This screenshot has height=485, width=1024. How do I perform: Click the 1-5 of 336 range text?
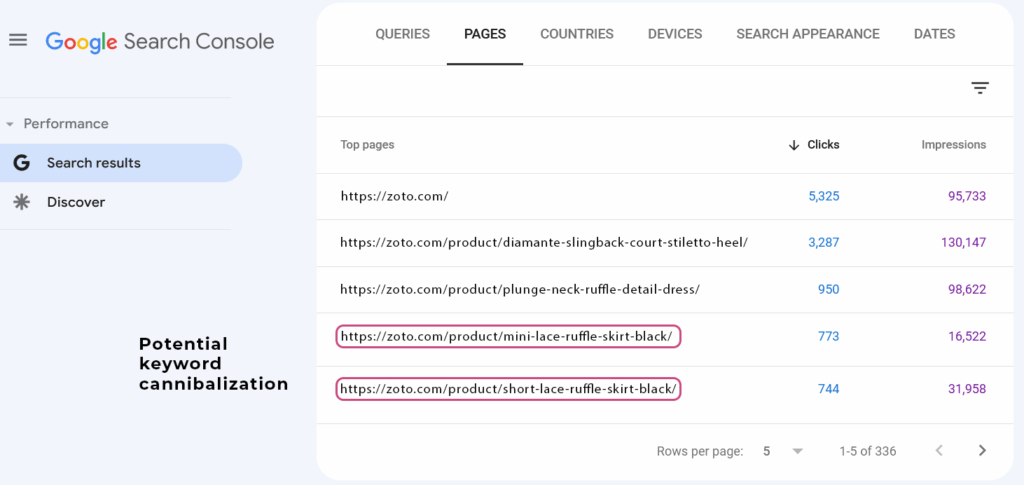(x=868, y=451)
